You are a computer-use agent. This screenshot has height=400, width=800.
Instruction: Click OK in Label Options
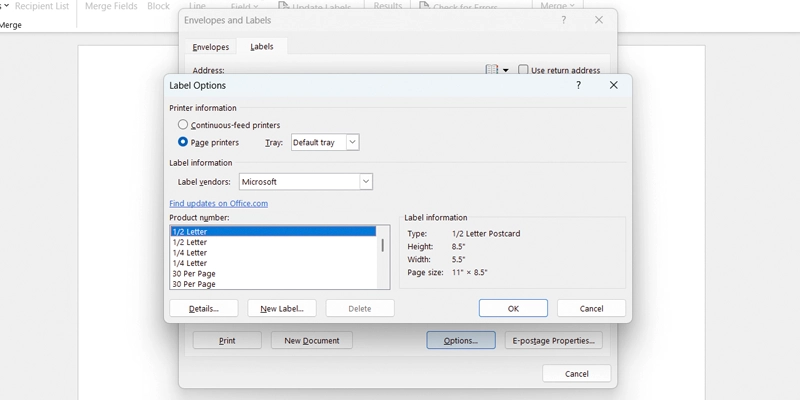point(513,309)
